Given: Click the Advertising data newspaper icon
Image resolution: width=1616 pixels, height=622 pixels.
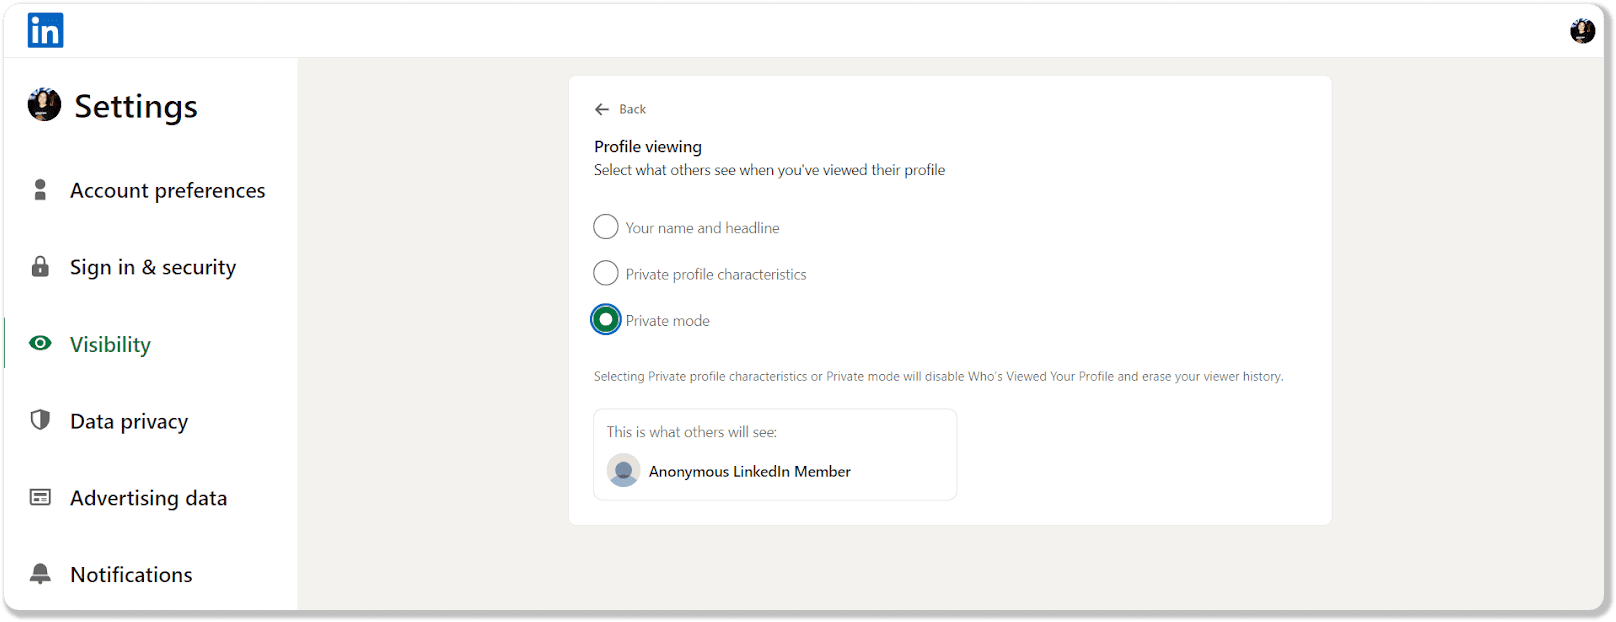Looking at the screenshot, I should click(40, 497).
